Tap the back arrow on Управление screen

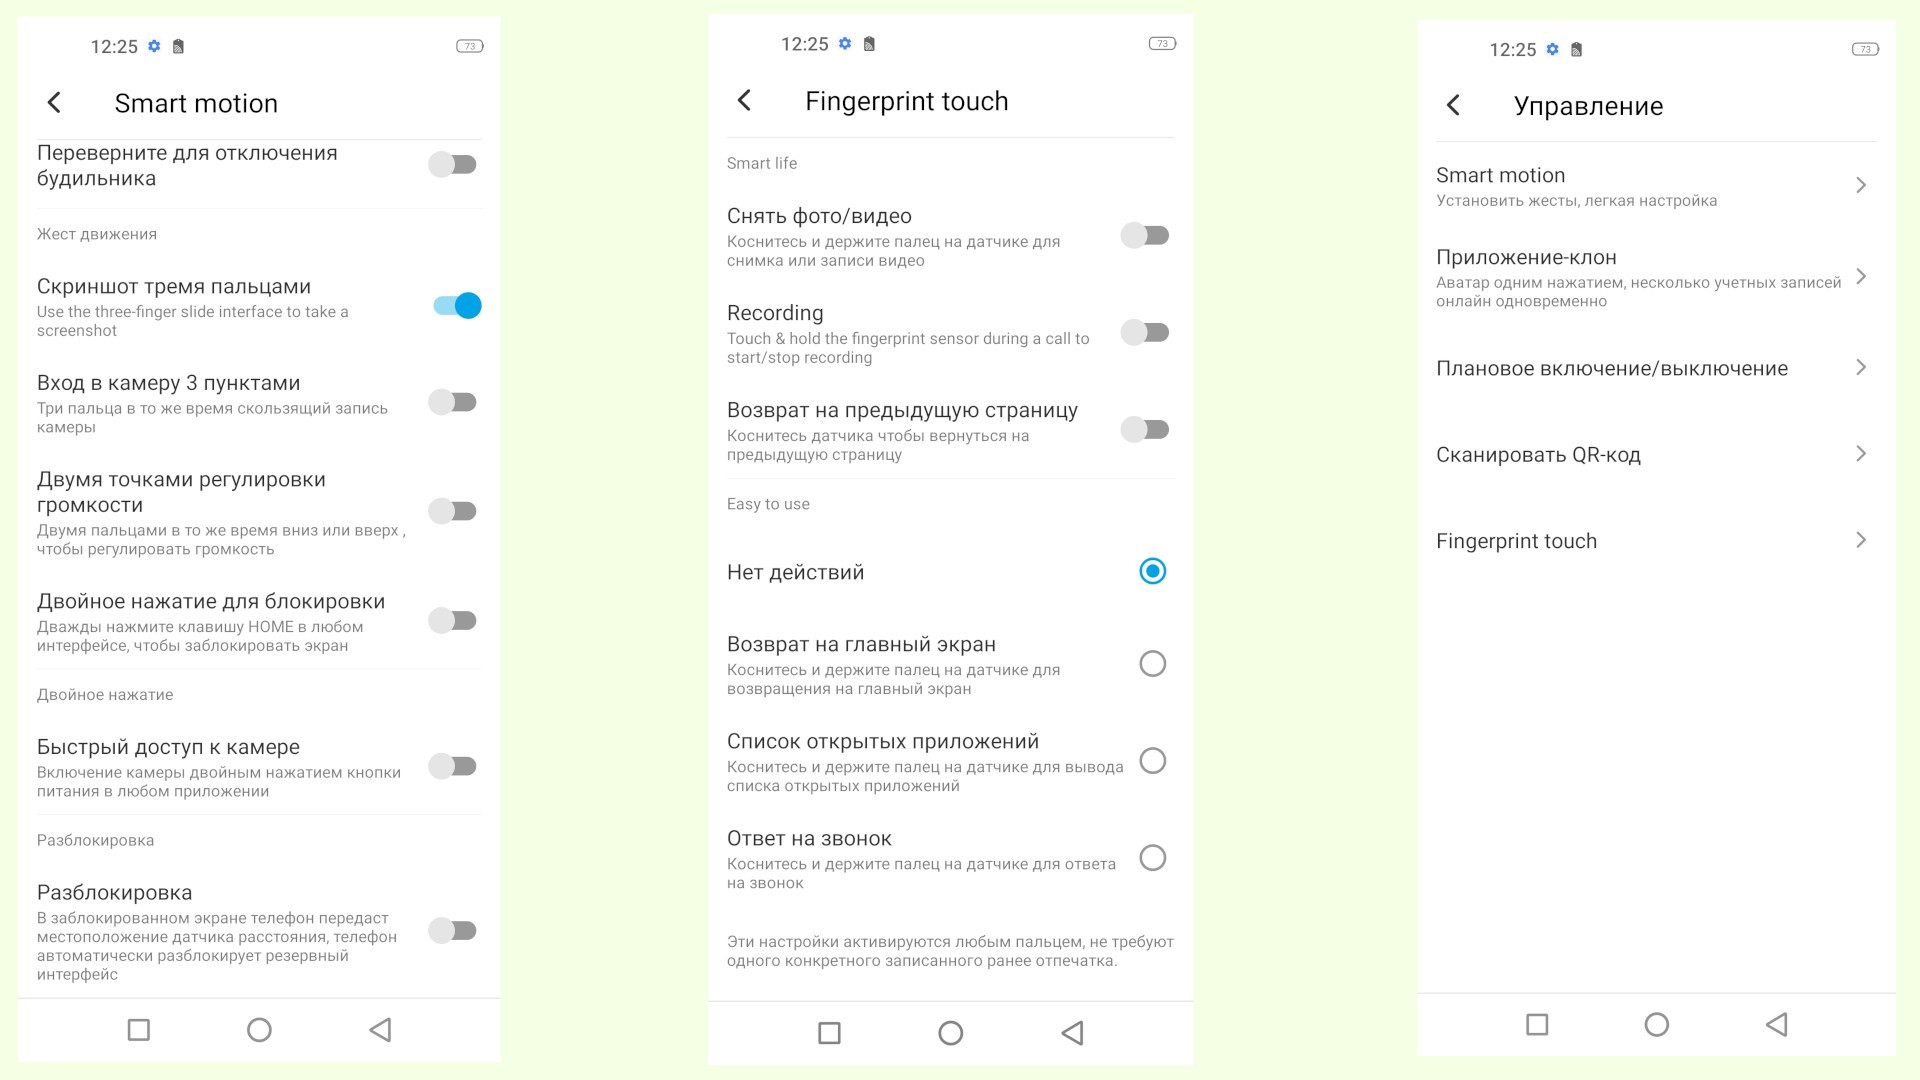pos(1451,103)
